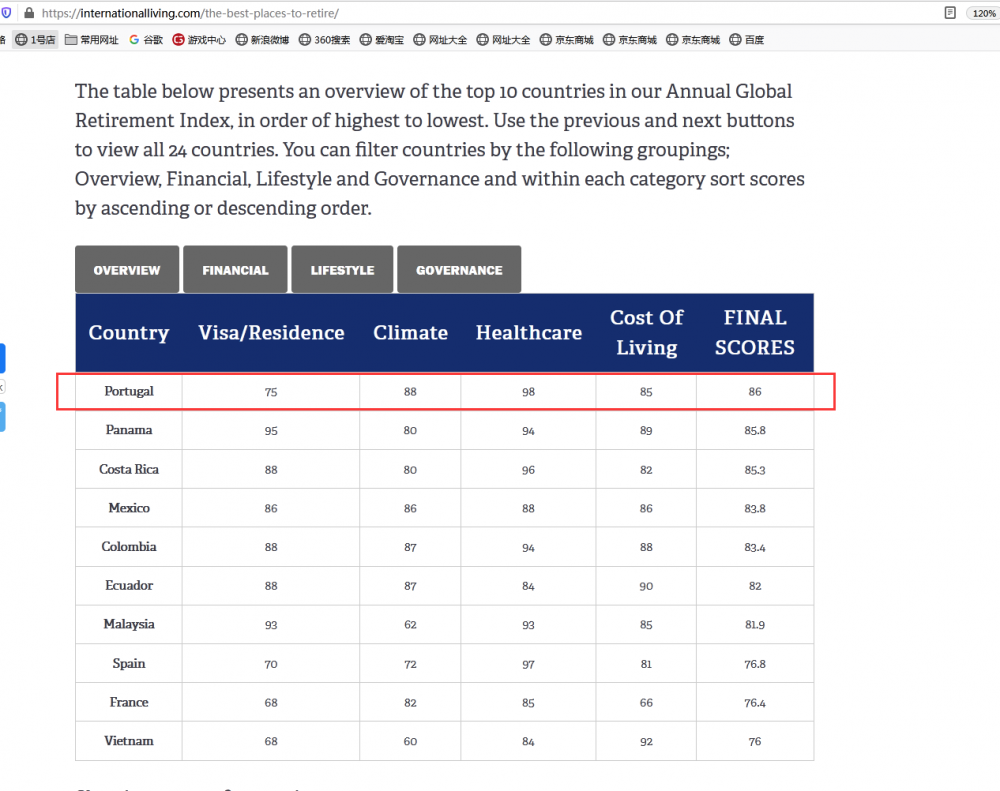Screen dimensions: 1000x791
Task: Click Spain's final score 76.8
Action: coord(754,664)
